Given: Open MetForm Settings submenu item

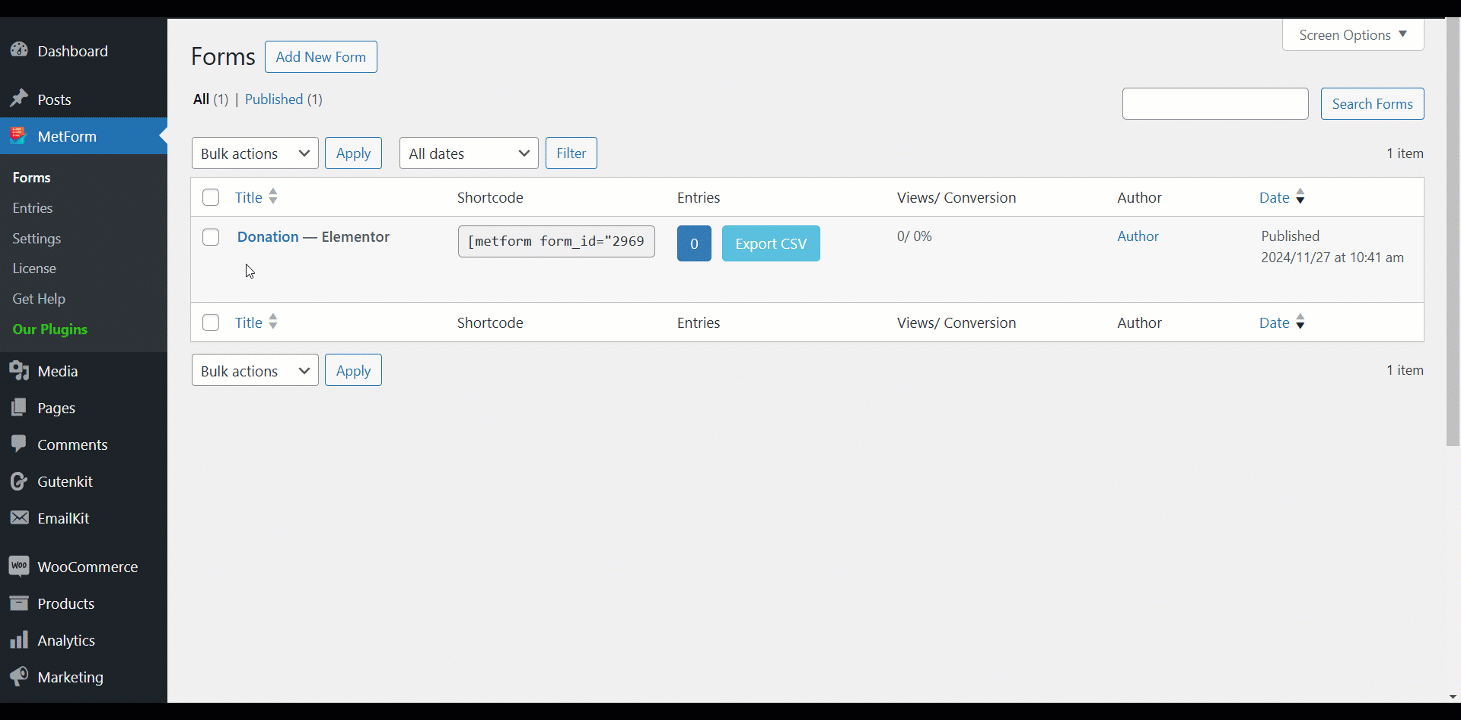Looking at the screenshot, I should [x=36, y=238].
